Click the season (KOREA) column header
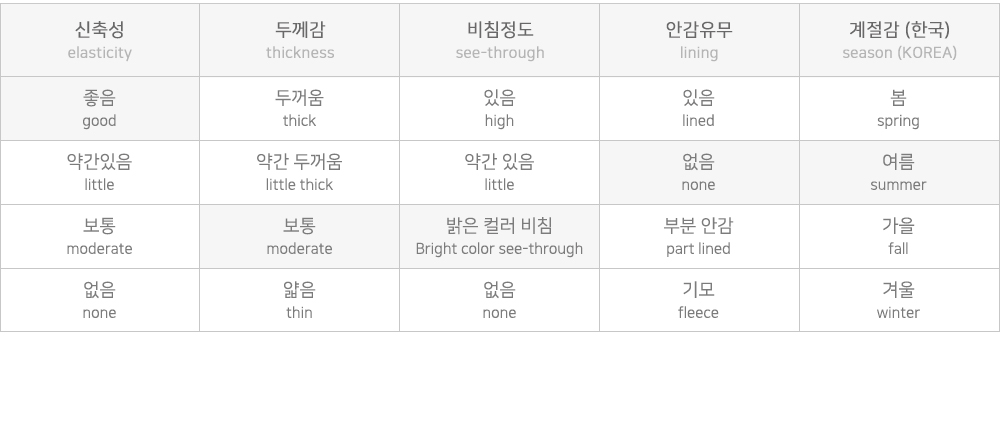This screenshot has height=432, width=1000. [x=899, y=40]
